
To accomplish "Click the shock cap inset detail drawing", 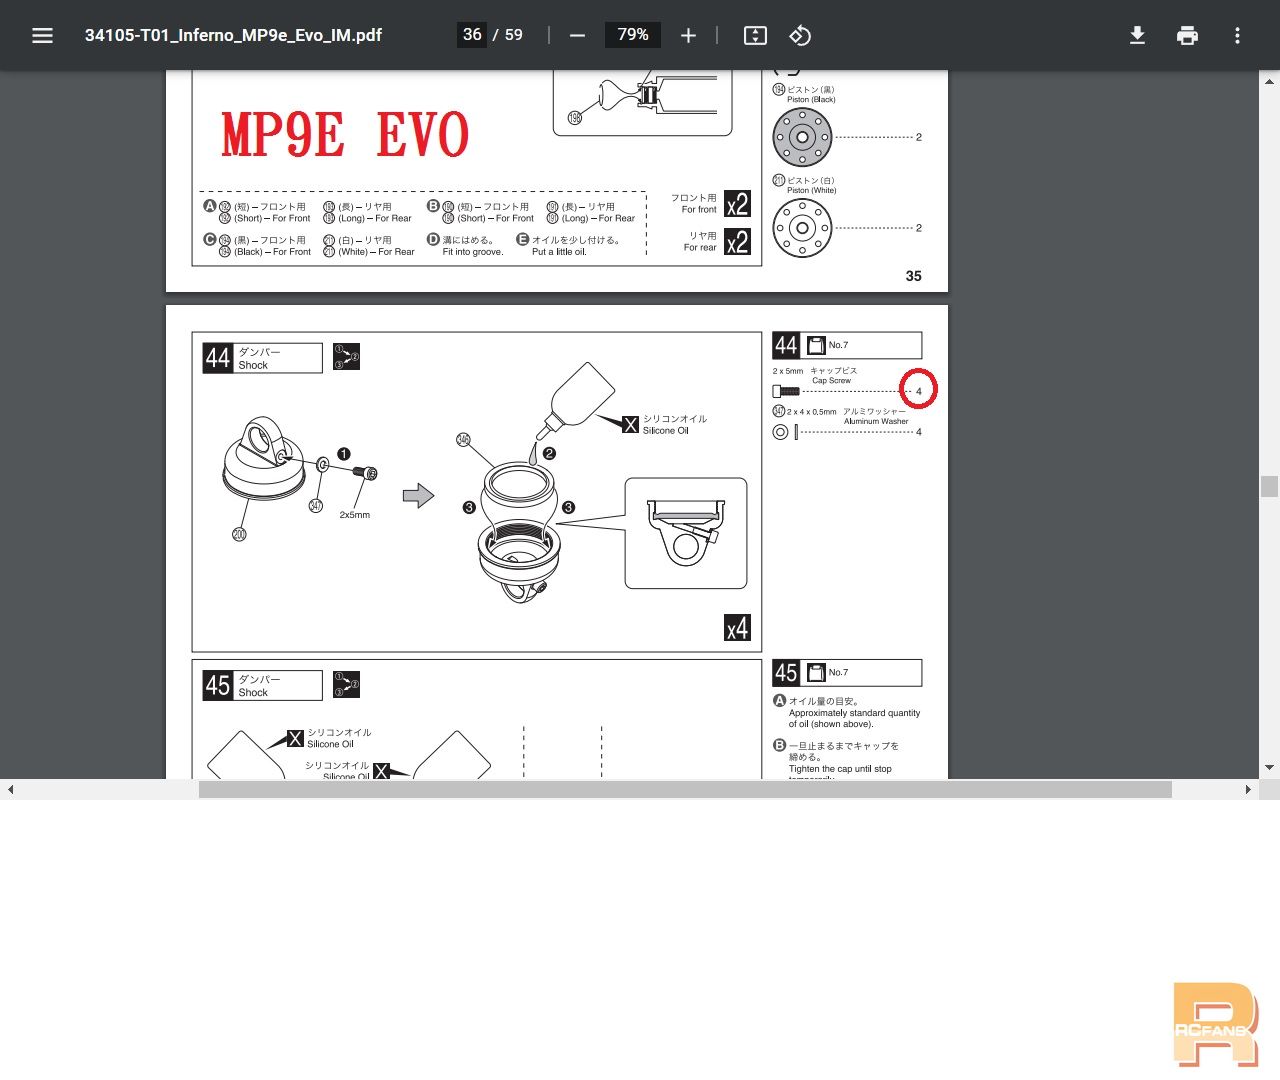I will tap(686, 533).
